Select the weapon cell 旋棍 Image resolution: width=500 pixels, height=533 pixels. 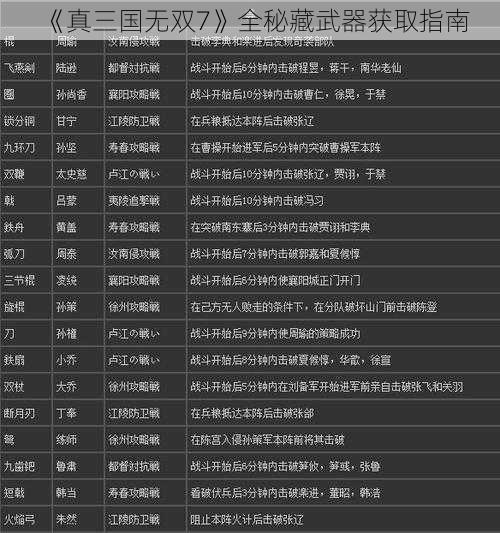(x=14, y=307)
